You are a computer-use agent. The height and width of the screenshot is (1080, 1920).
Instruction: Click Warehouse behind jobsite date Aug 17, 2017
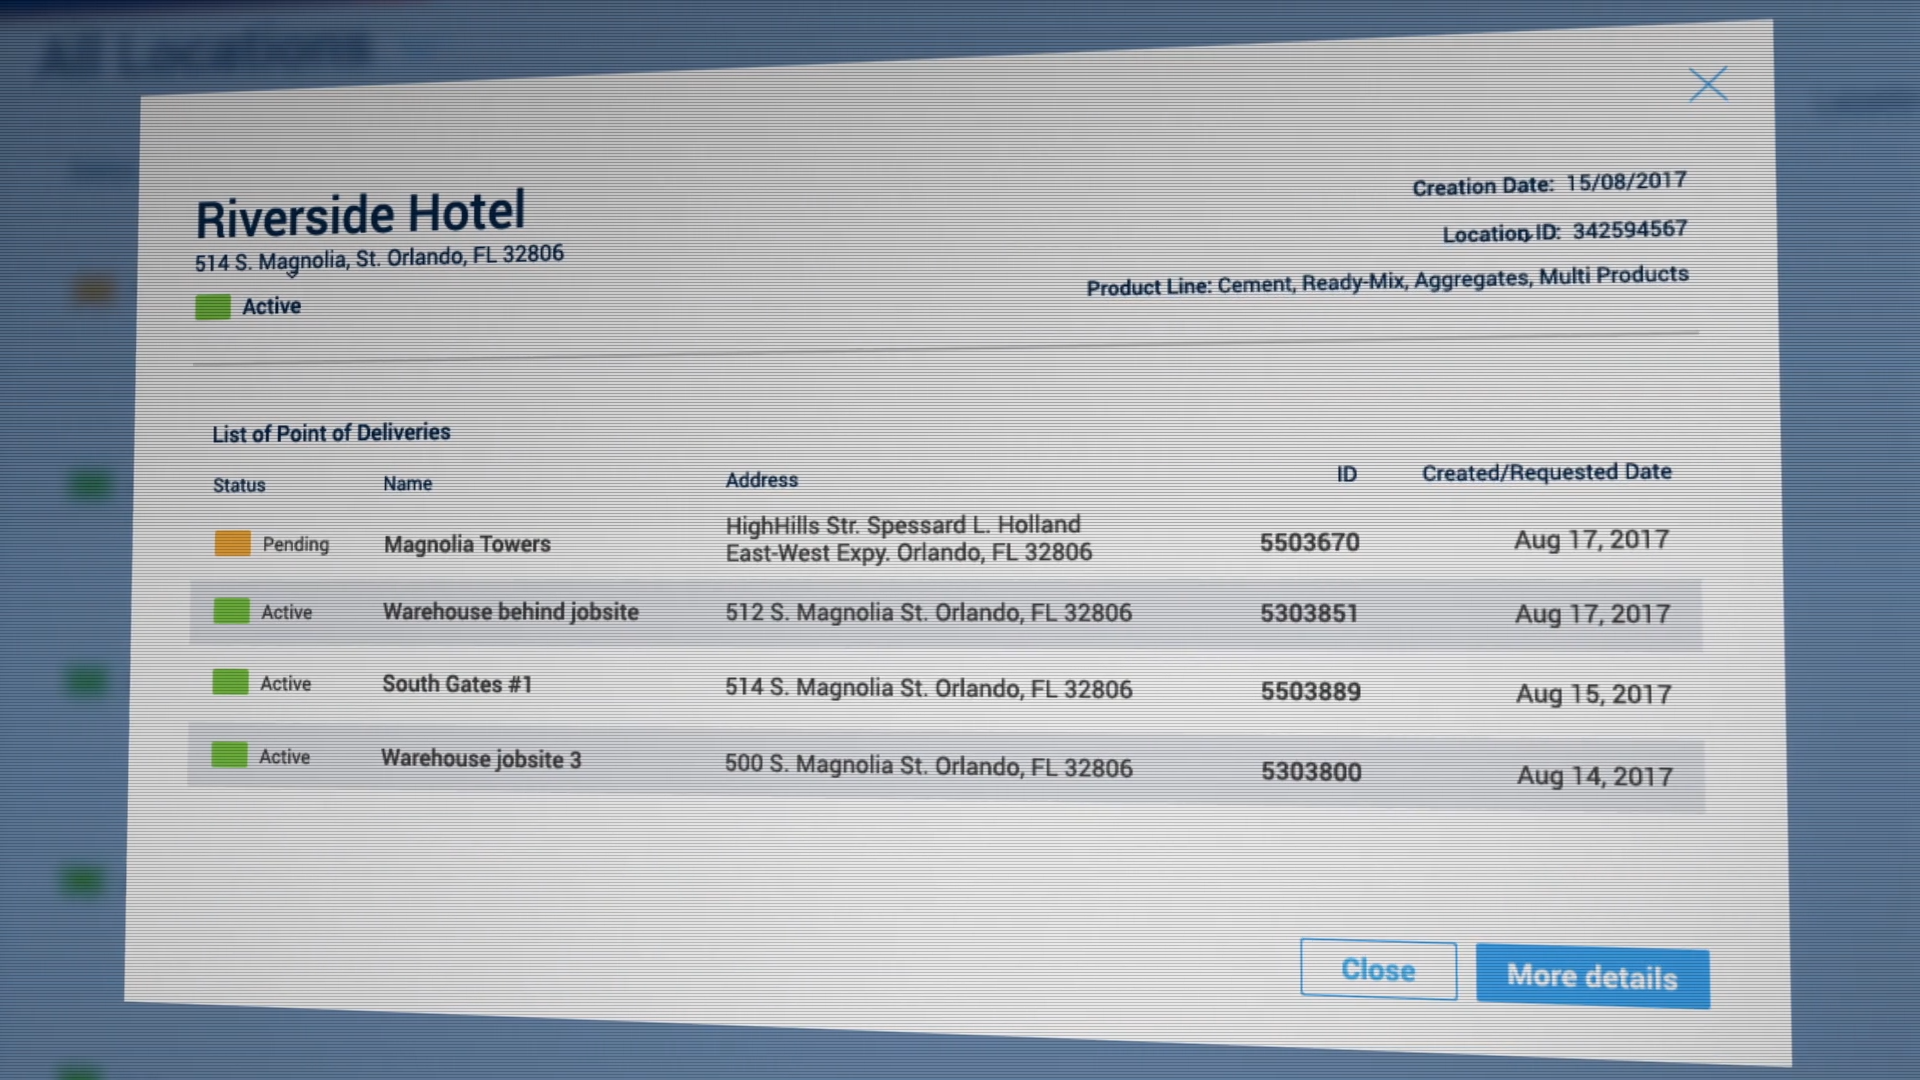point(1593,614)
